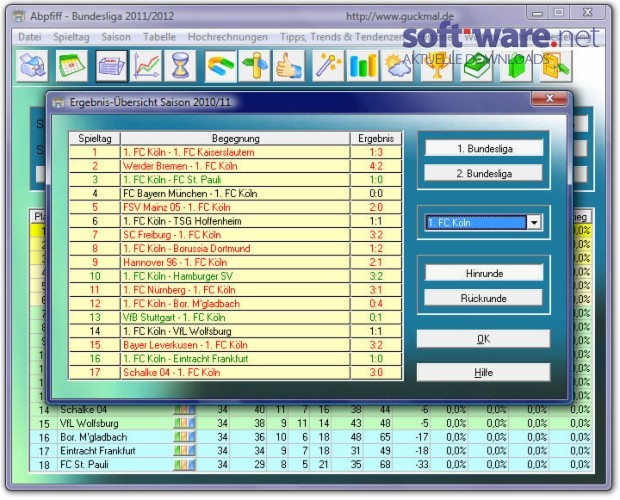This screenshot has width=620, height=500.
Task: Click form chart icon in Bor. M'gladbach row
Action: click(184, 437)
